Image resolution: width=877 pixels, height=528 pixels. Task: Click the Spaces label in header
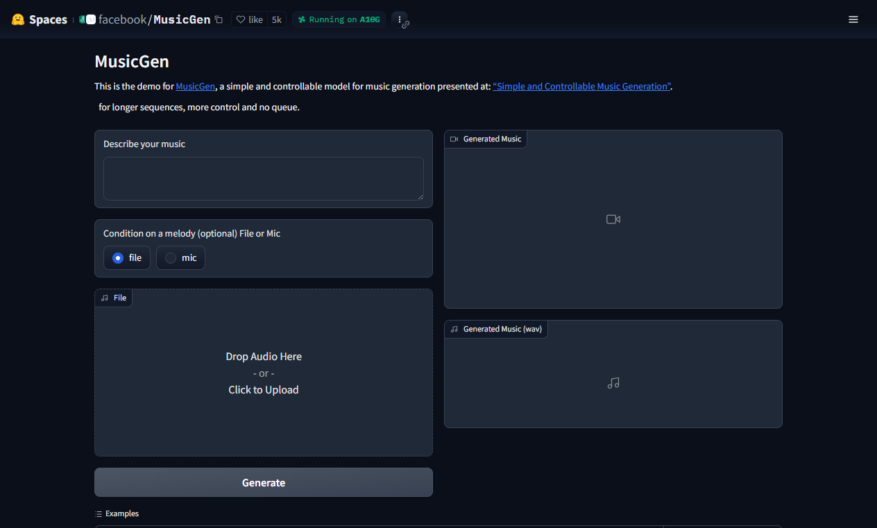click(x=48, y=20)
